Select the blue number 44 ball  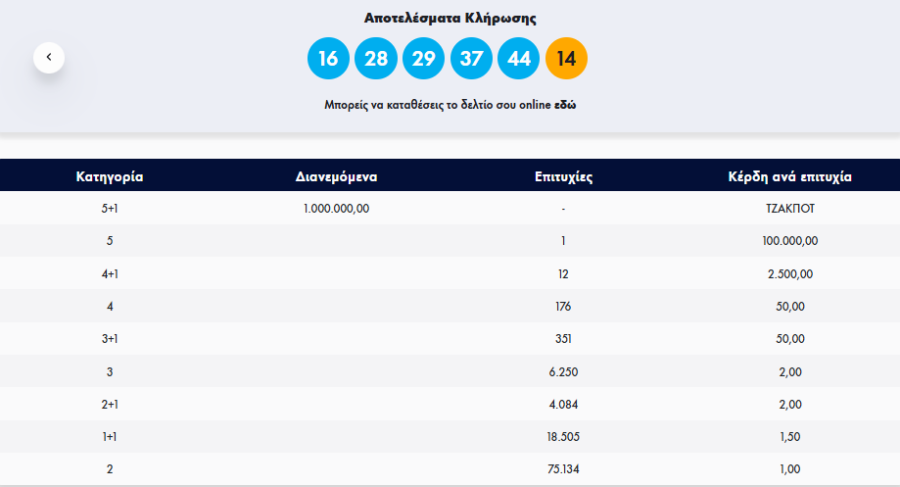[x=519, y=58]
